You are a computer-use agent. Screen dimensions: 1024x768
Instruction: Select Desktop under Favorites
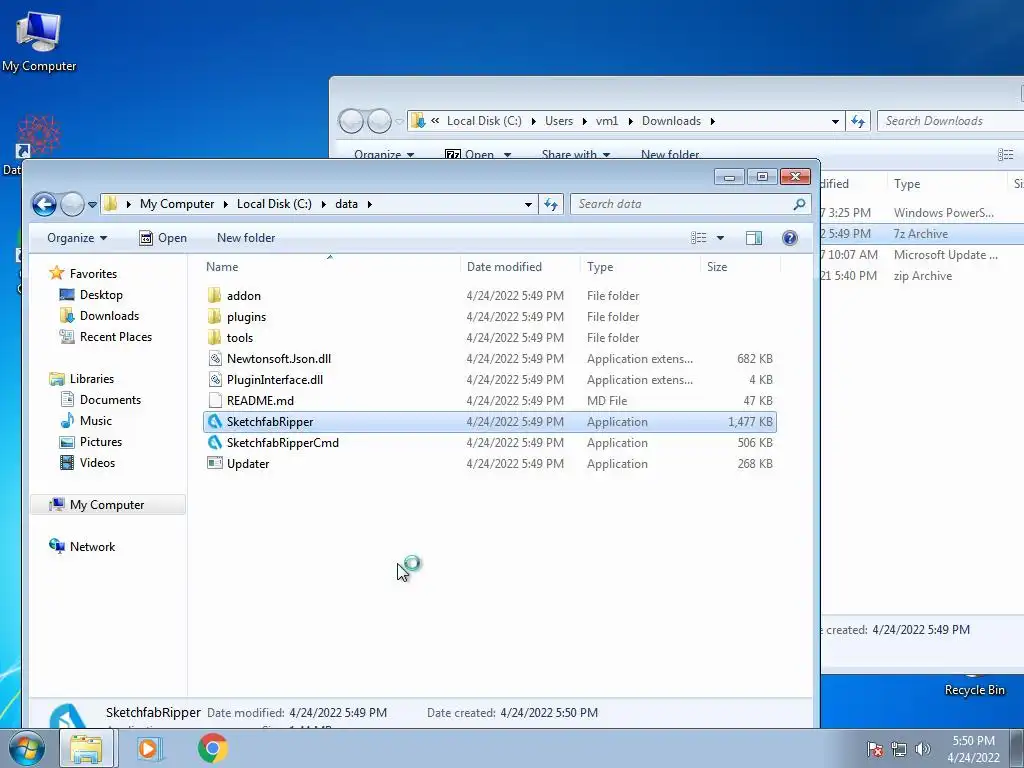[101, 295]
